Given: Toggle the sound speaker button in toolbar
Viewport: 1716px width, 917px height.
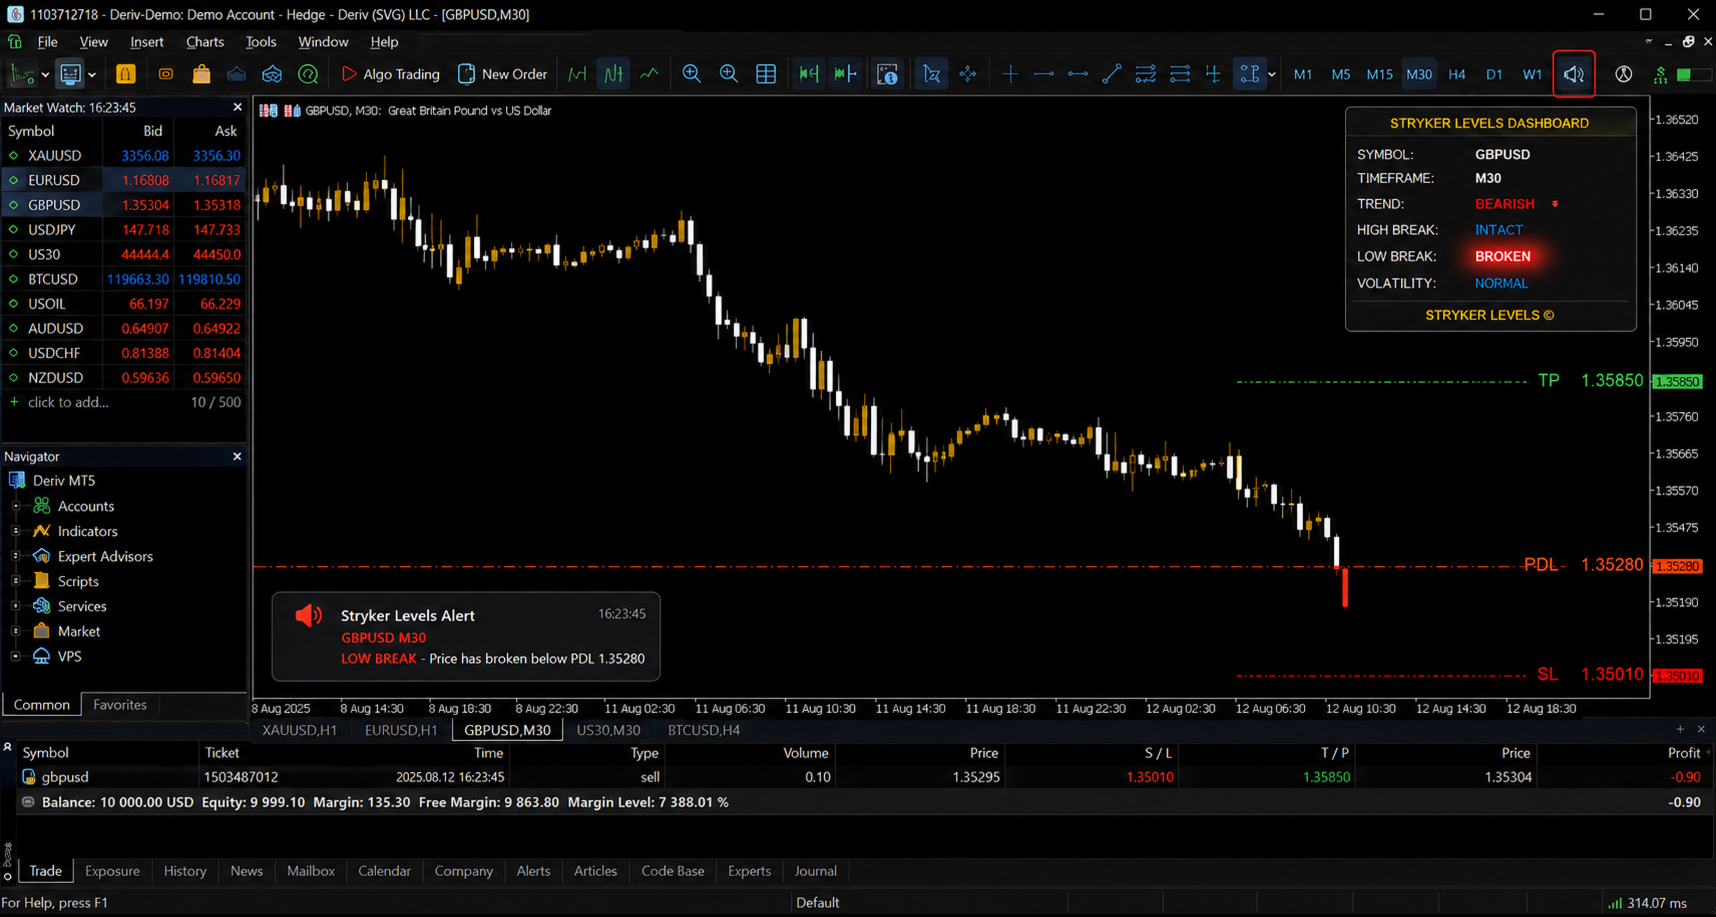Looking at the screenshot, I should point(1574,74).
